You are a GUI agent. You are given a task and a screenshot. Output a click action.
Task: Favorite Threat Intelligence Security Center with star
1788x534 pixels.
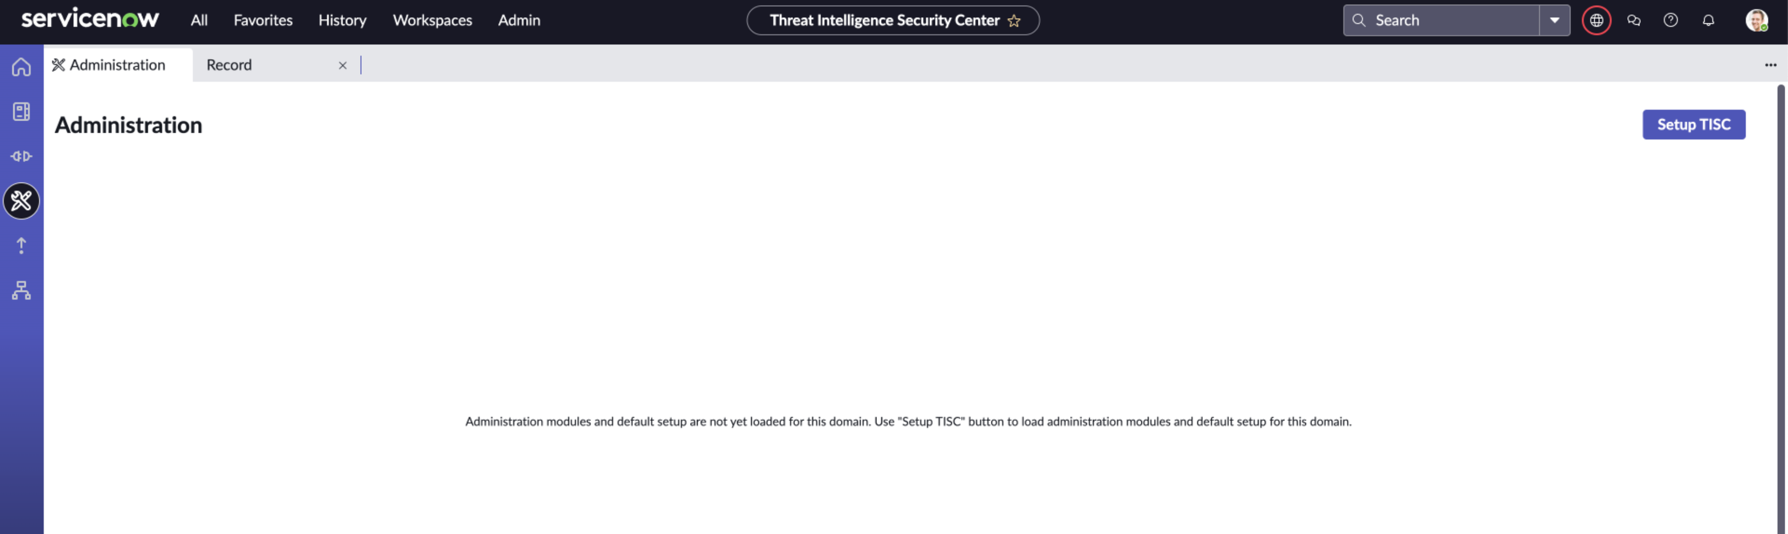1014,20
